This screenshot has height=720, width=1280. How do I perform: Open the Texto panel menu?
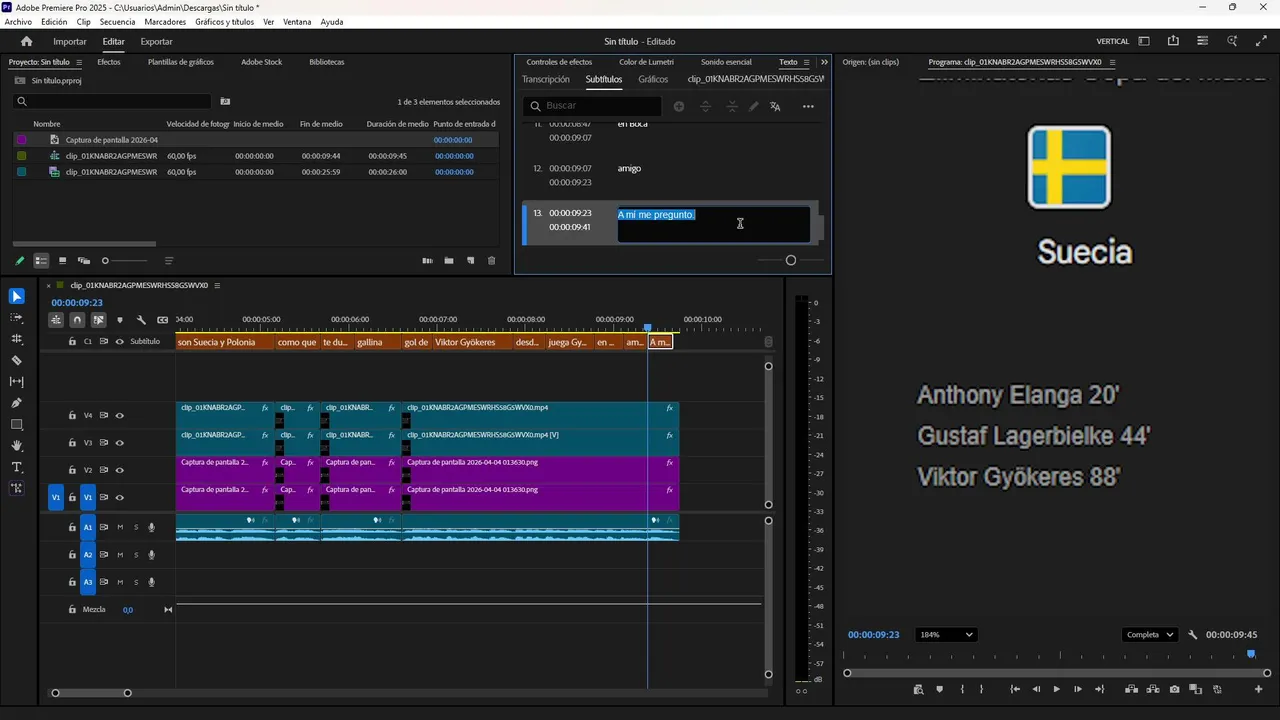point(808,62)
